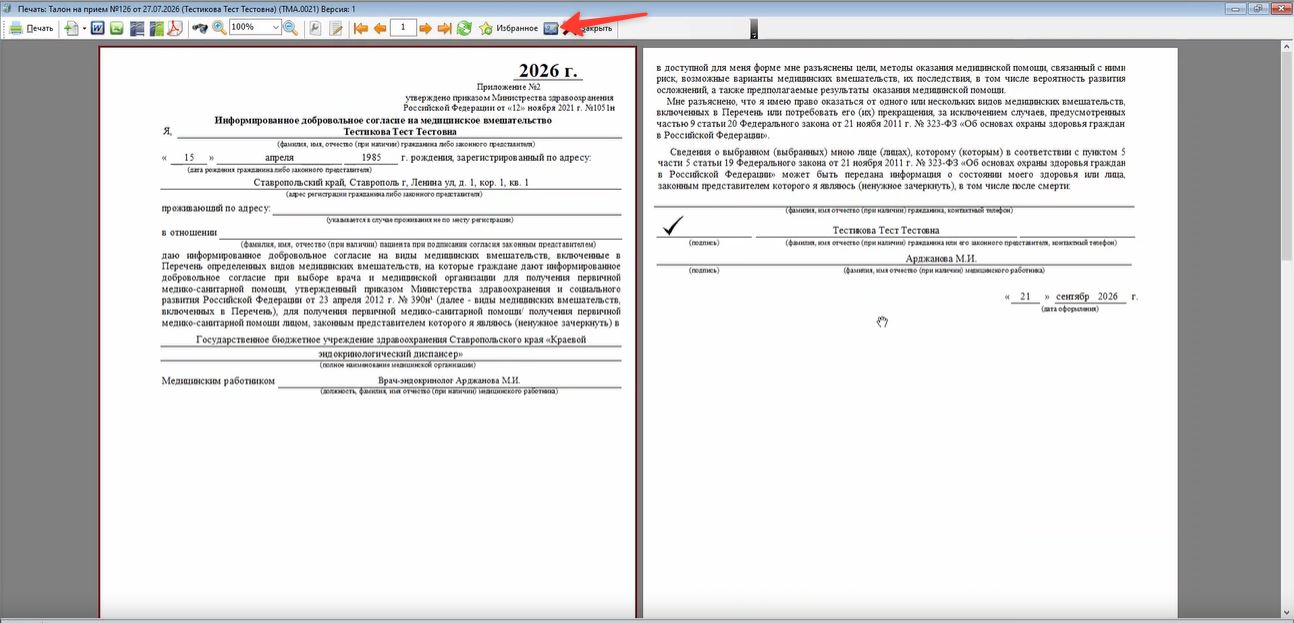Viewport: 1294px width, 623px height.
Task: Click the Избранное label
Action: 517,28
